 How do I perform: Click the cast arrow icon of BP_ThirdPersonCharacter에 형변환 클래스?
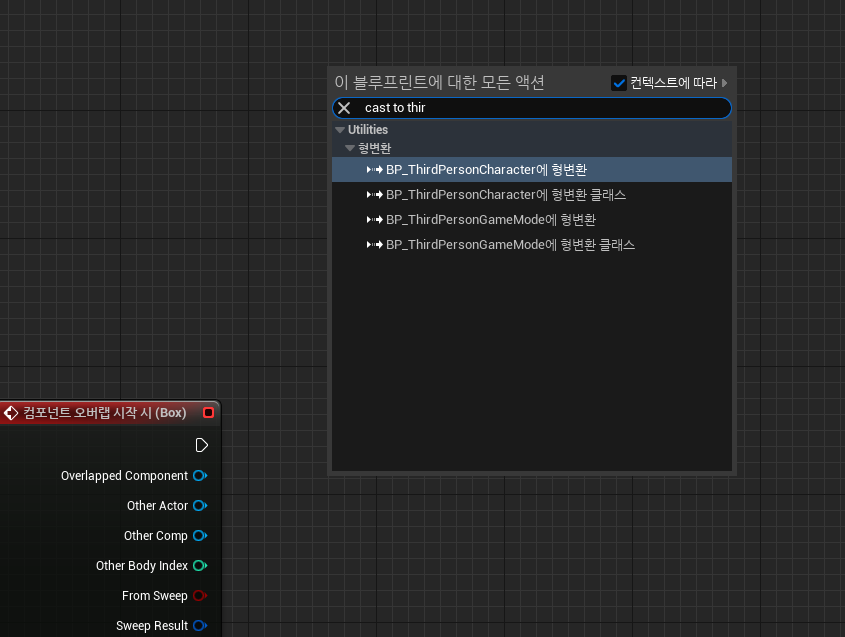(375, 195)
